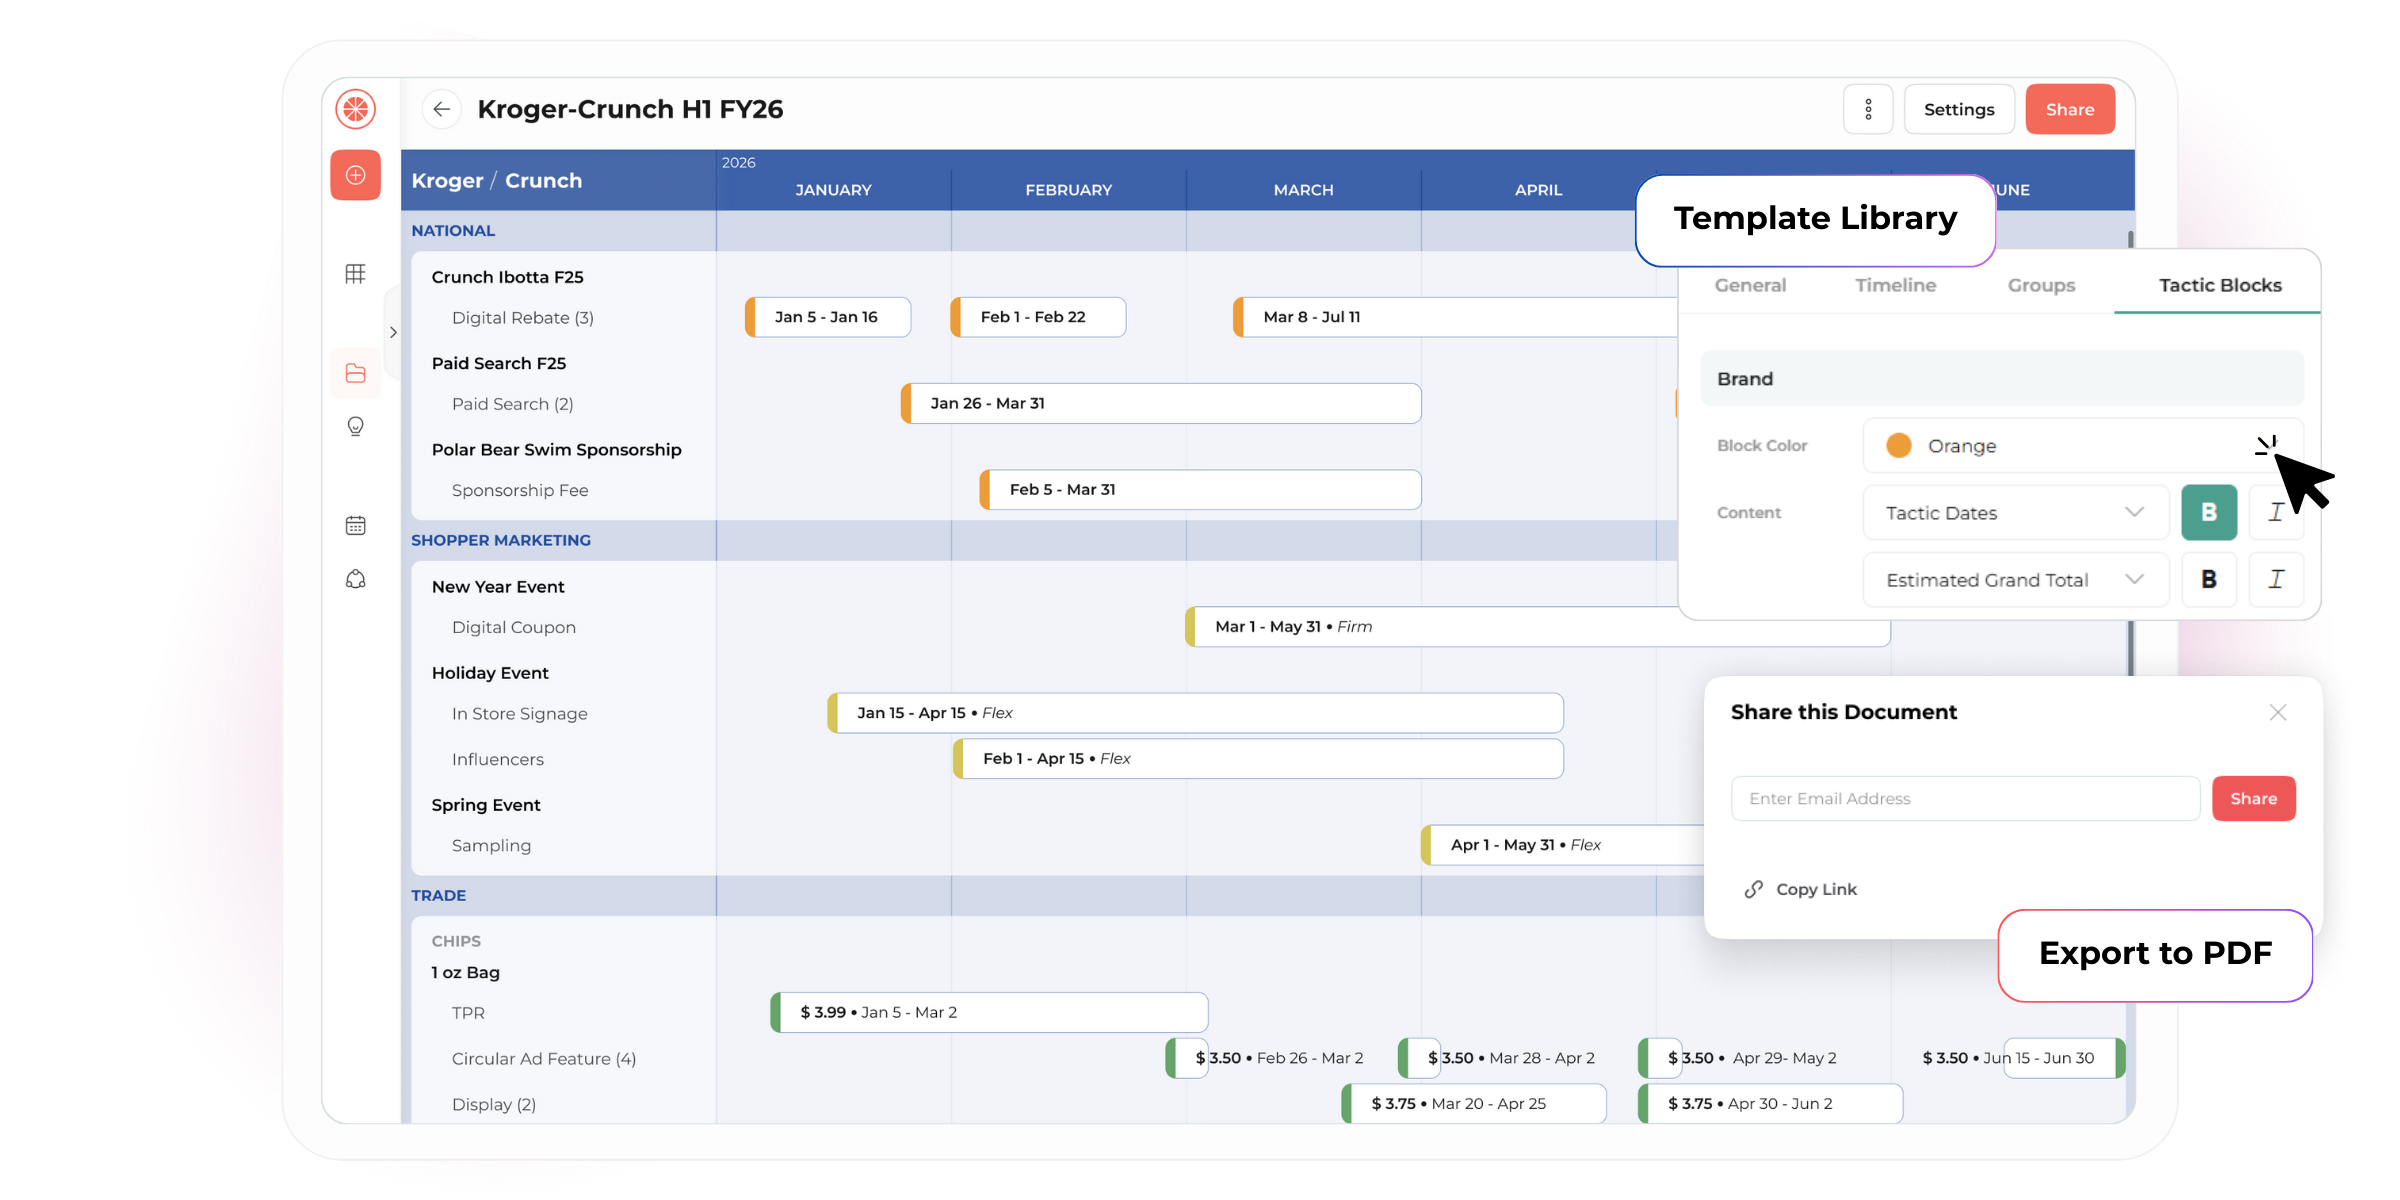Enable italic formatting for Estimated Grand Total
The height and width of the screenshot is (1200, 2400).
[x=2276, y=579]
